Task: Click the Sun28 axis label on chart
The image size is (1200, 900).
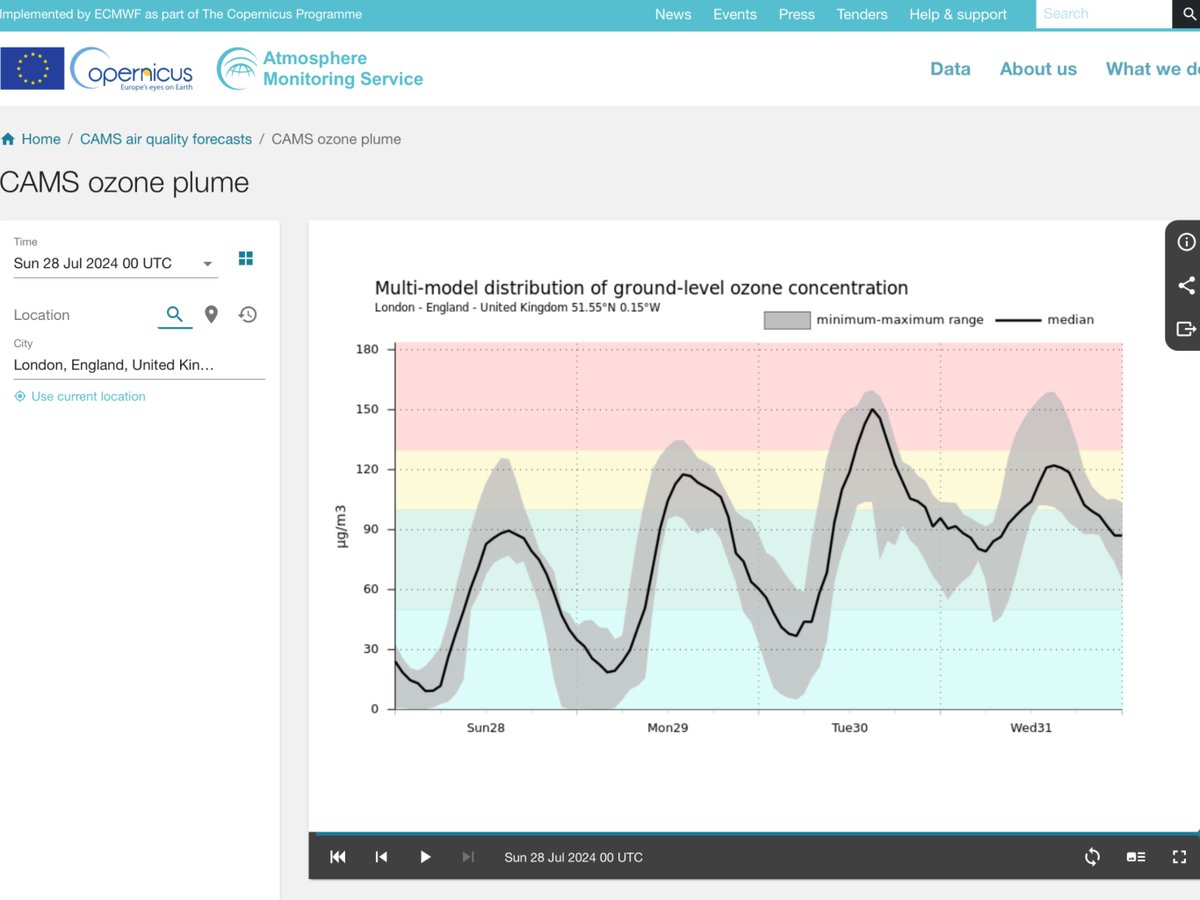Action: pyautogui.click(x=485, y=728)
